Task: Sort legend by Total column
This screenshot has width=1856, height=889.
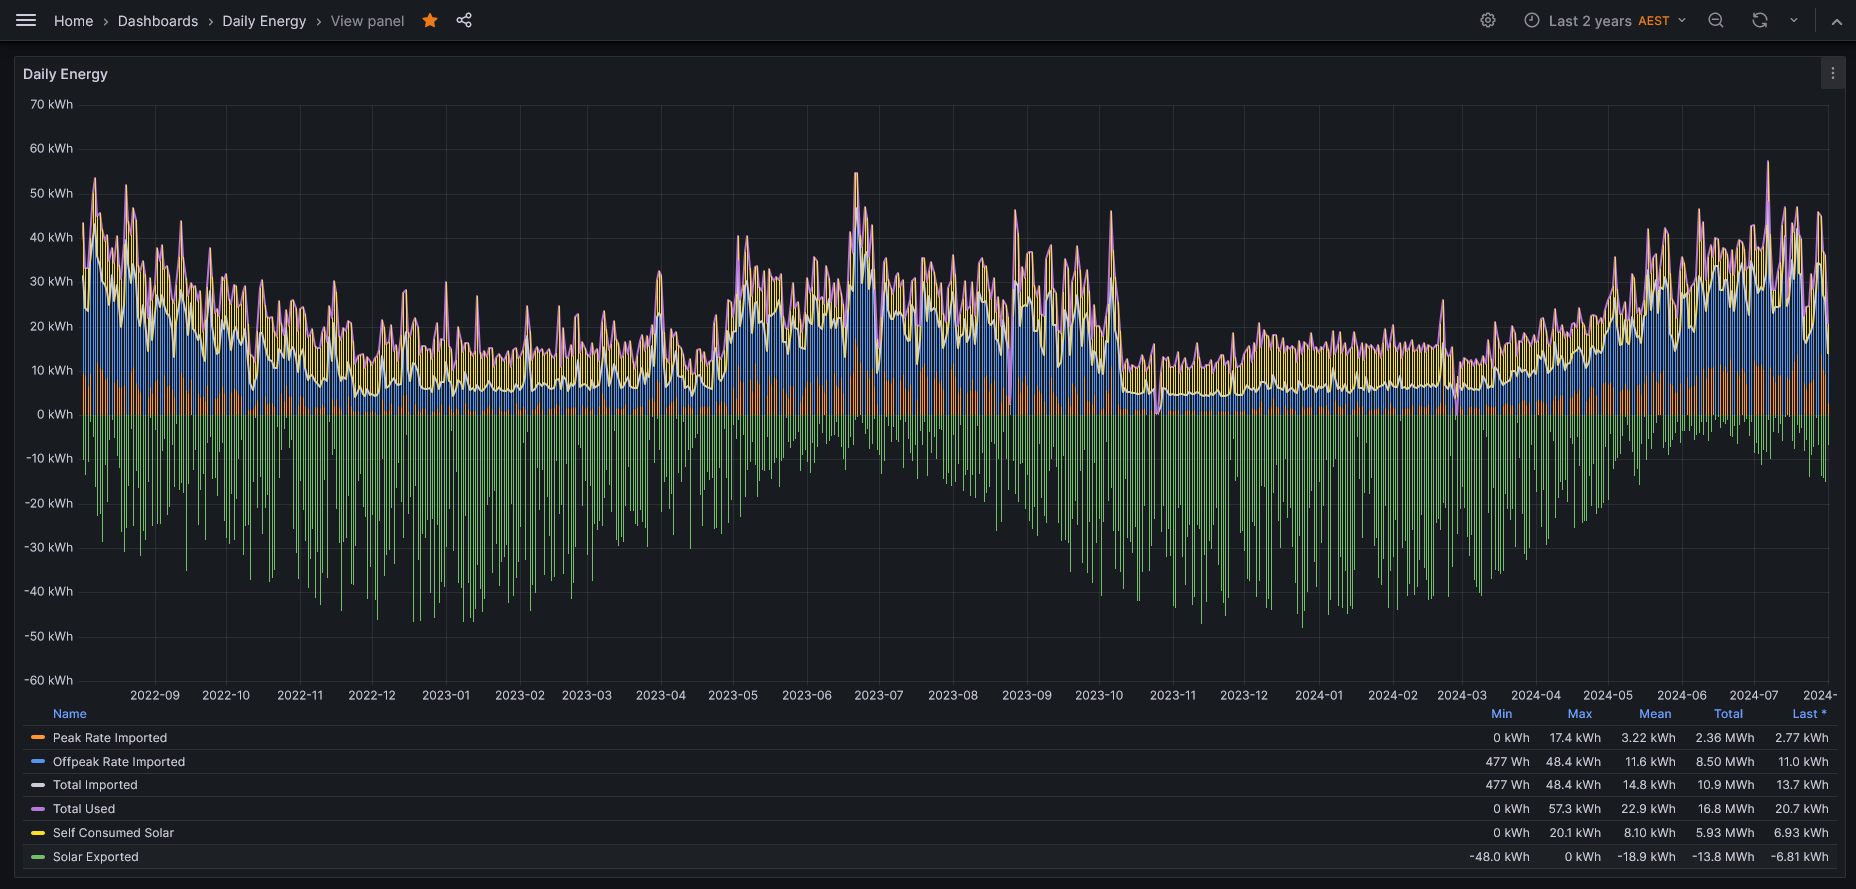Action: 1728,714
